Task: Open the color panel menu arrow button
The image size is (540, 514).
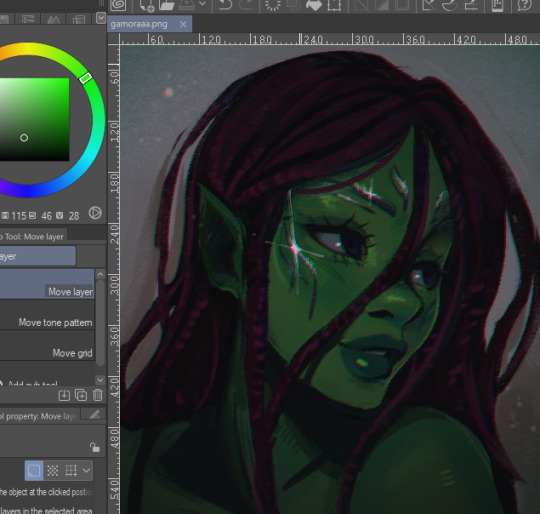Action: pyautogui.click(x=101, y=18)
